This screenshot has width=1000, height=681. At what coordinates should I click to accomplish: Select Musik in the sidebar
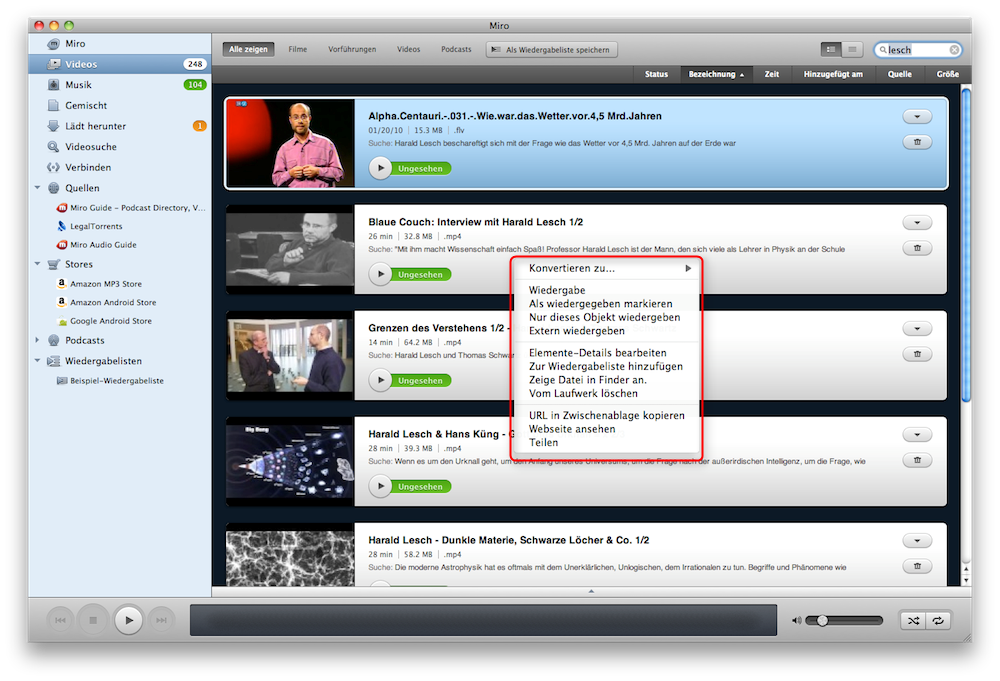tap(78, 85)
